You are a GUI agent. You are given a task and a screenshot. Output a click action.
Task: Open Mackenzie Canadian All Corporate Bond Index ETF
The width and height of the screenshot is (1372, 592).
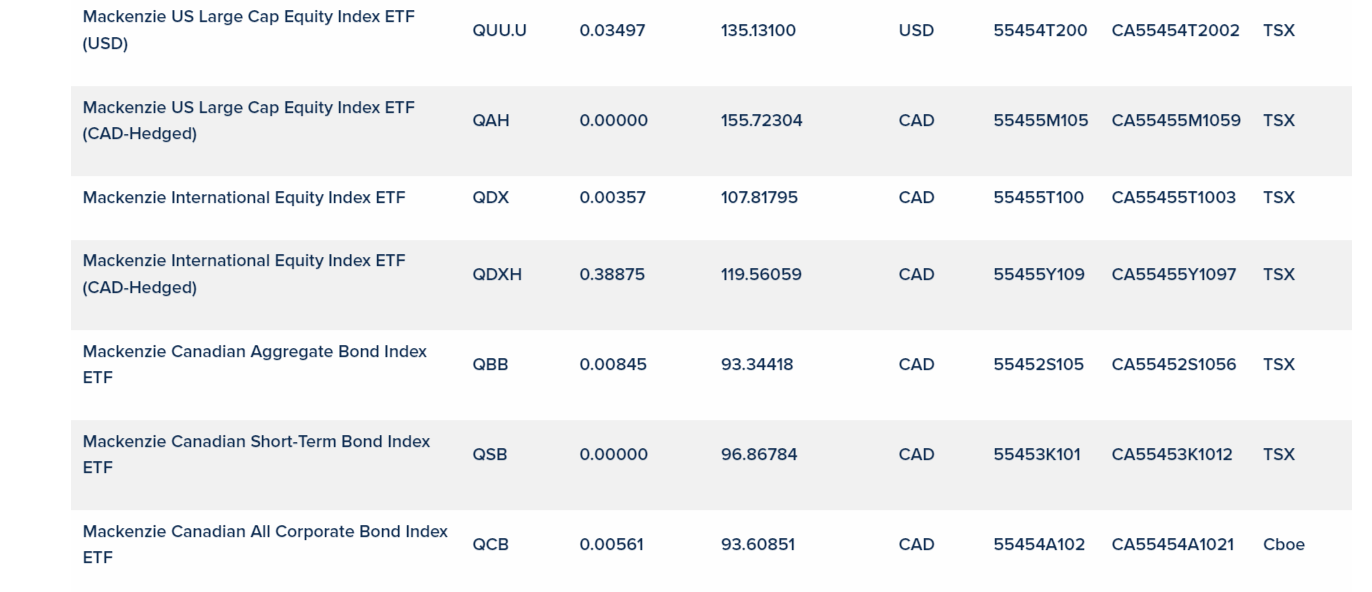coord(265,532)
